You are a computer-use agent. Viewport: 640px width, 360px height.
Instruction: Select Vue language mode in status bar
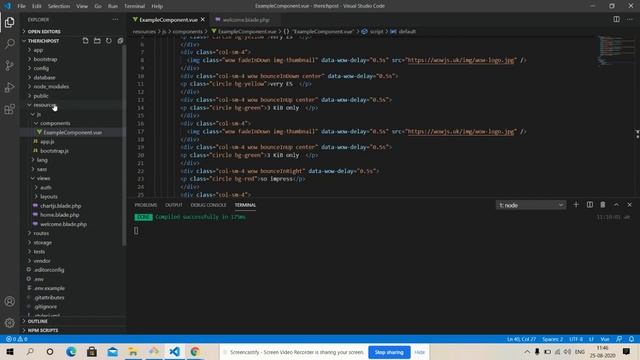605,339
